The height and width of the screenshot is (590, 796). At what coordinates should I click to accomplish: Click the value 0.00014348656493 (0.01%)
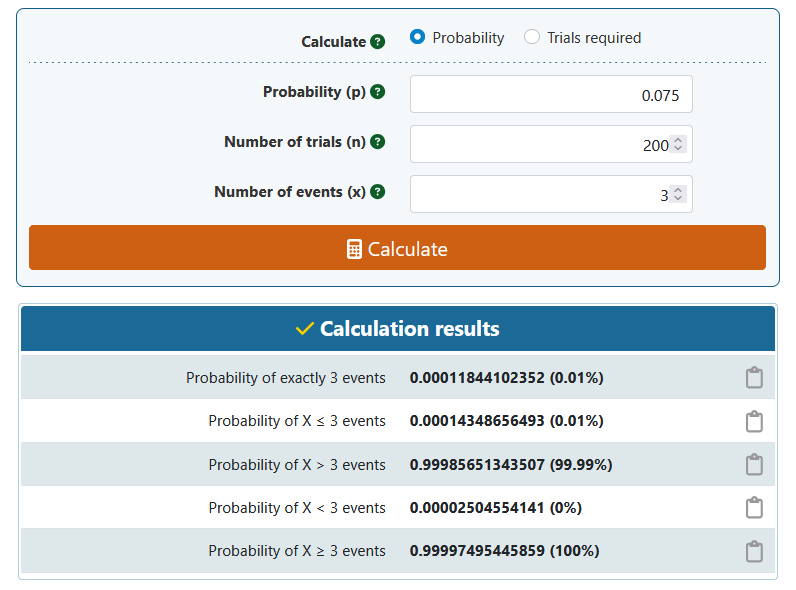point(506,421)
